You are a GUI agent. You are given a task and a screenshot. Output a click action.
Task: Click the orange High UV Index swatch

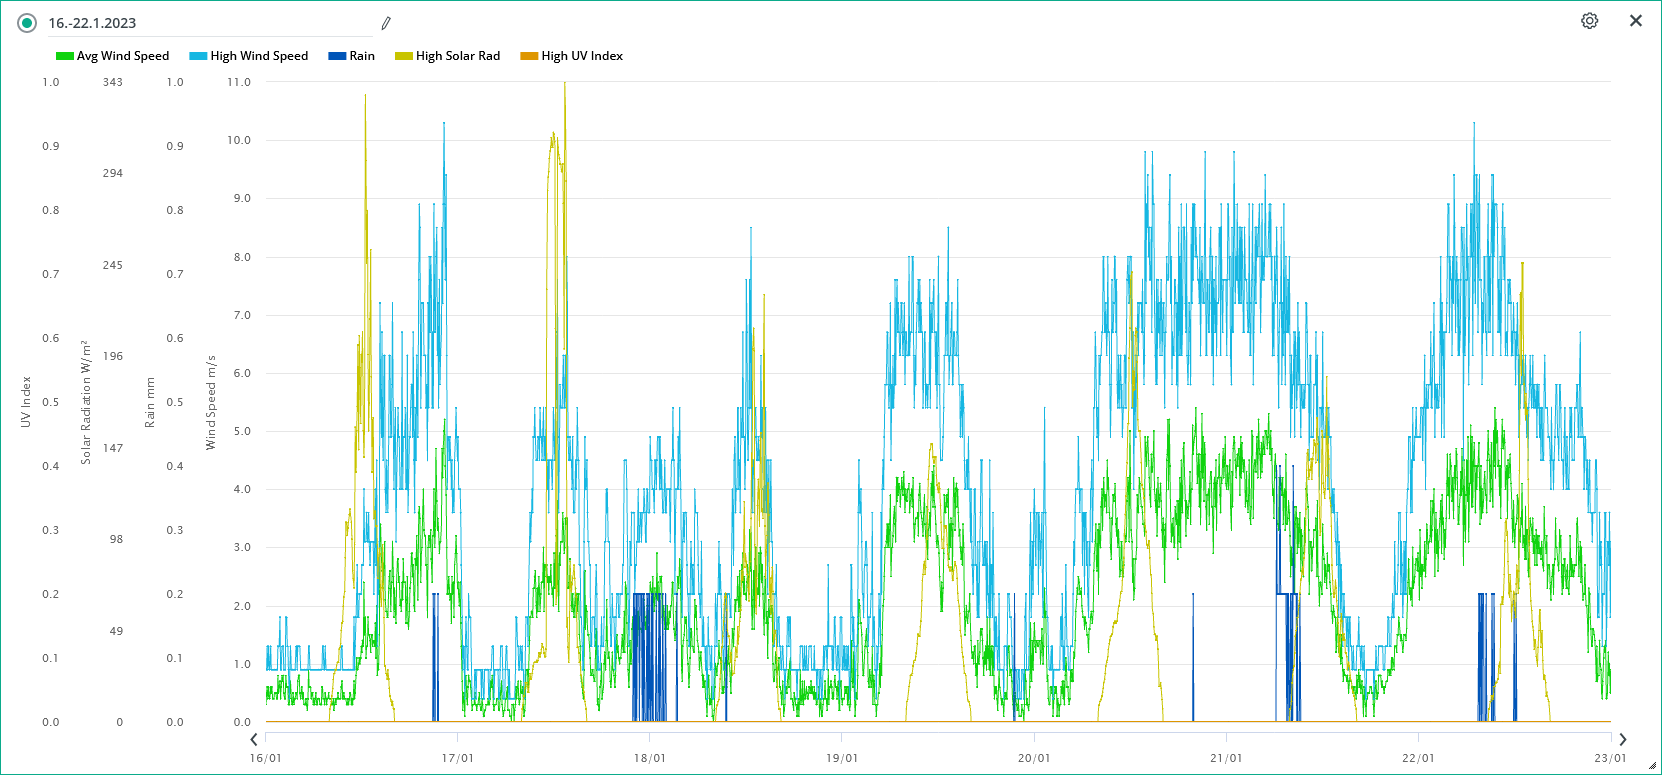[529, 56]
